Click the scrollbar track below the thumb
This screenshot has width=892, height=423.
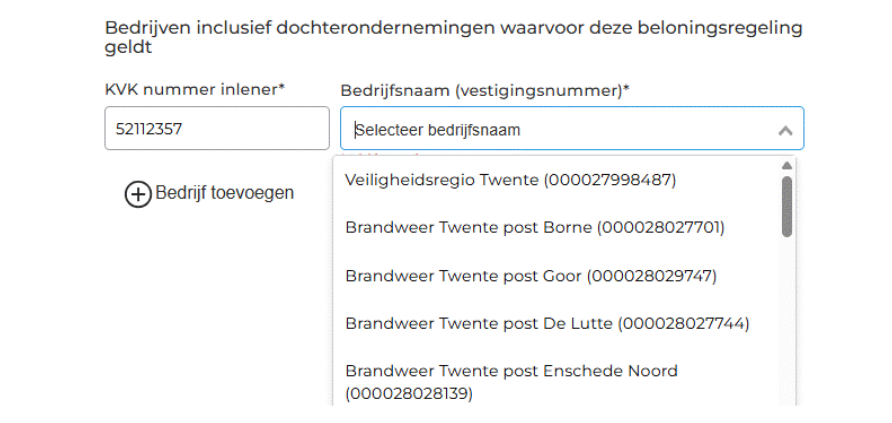[787, 320]
